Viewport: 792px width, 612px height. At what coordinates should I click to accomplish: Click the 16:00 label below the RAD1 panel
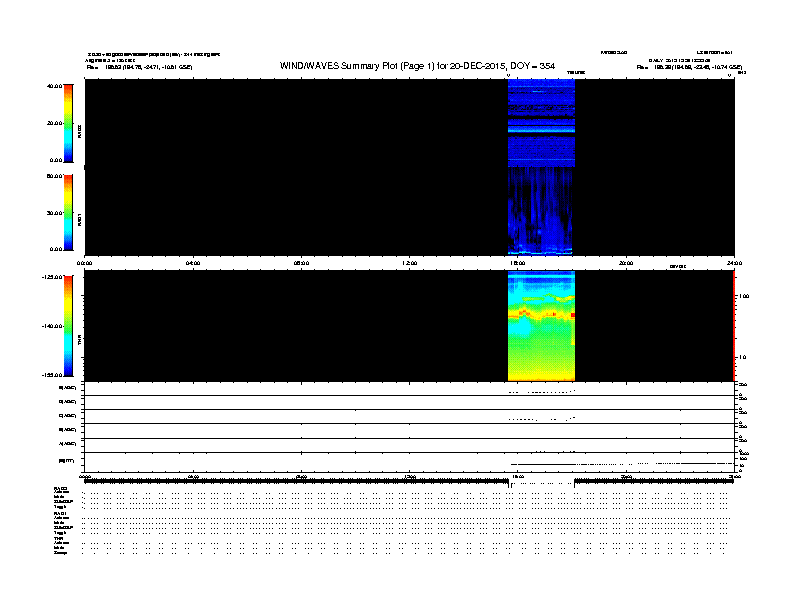[518, 263]
